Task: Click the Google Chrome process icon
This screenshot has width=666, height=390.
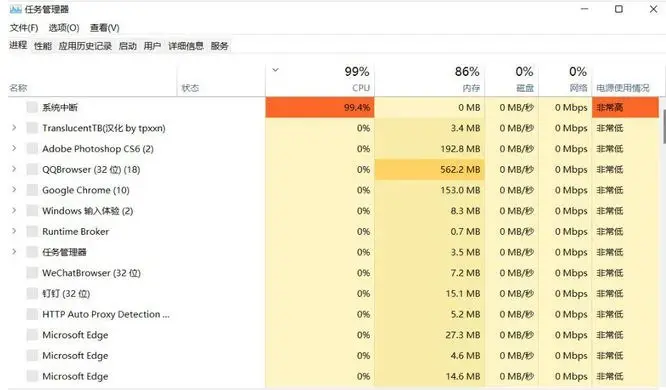Action: [x=32, y=190]
